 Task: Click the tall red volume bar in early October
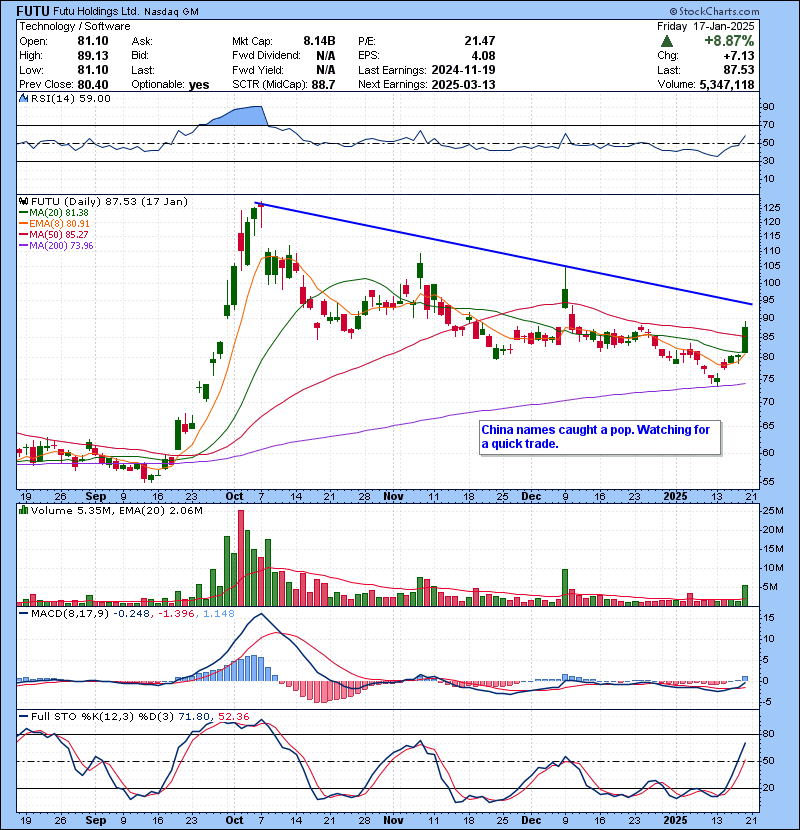pyautogui.click(x=241, y=558)
